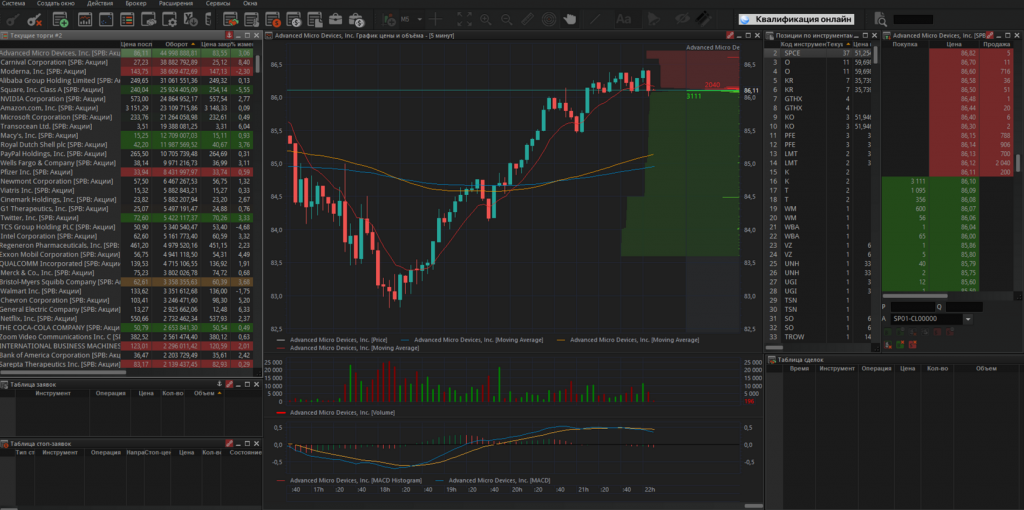Viewport: 1024px width, 510px height.
Task: Click the Квалификация онлайн button
Action: pyautogui.click(x=796, y=19)
